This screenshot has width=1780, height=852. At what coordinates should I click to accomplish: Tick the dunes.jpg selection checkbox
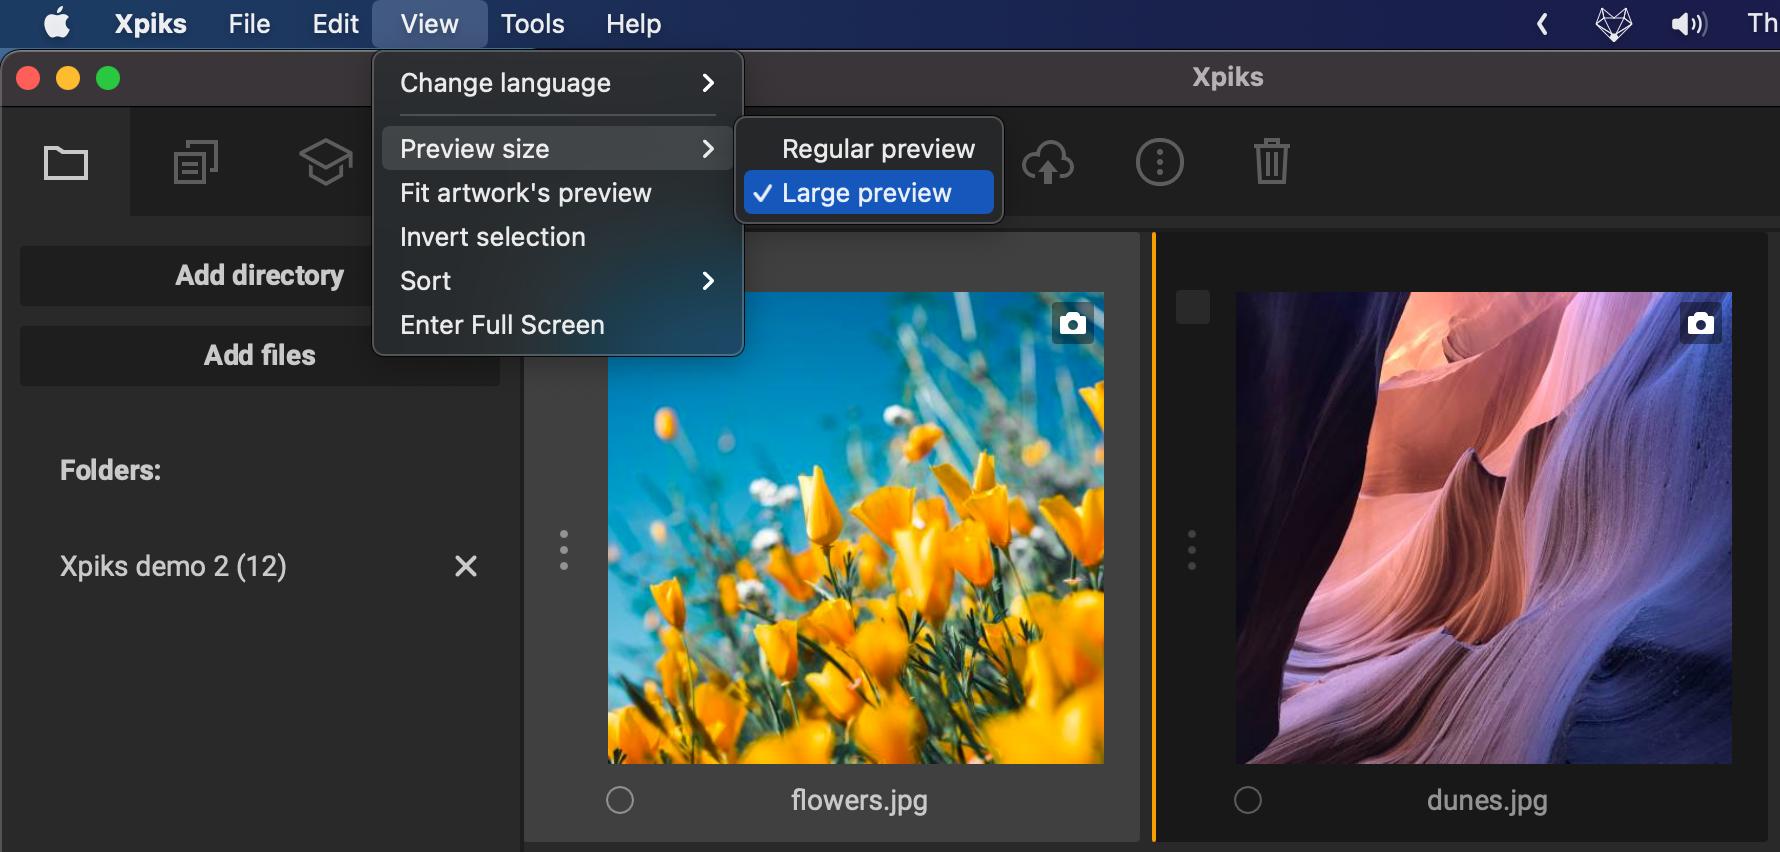pyautogui.click(x=1193, y=307)
